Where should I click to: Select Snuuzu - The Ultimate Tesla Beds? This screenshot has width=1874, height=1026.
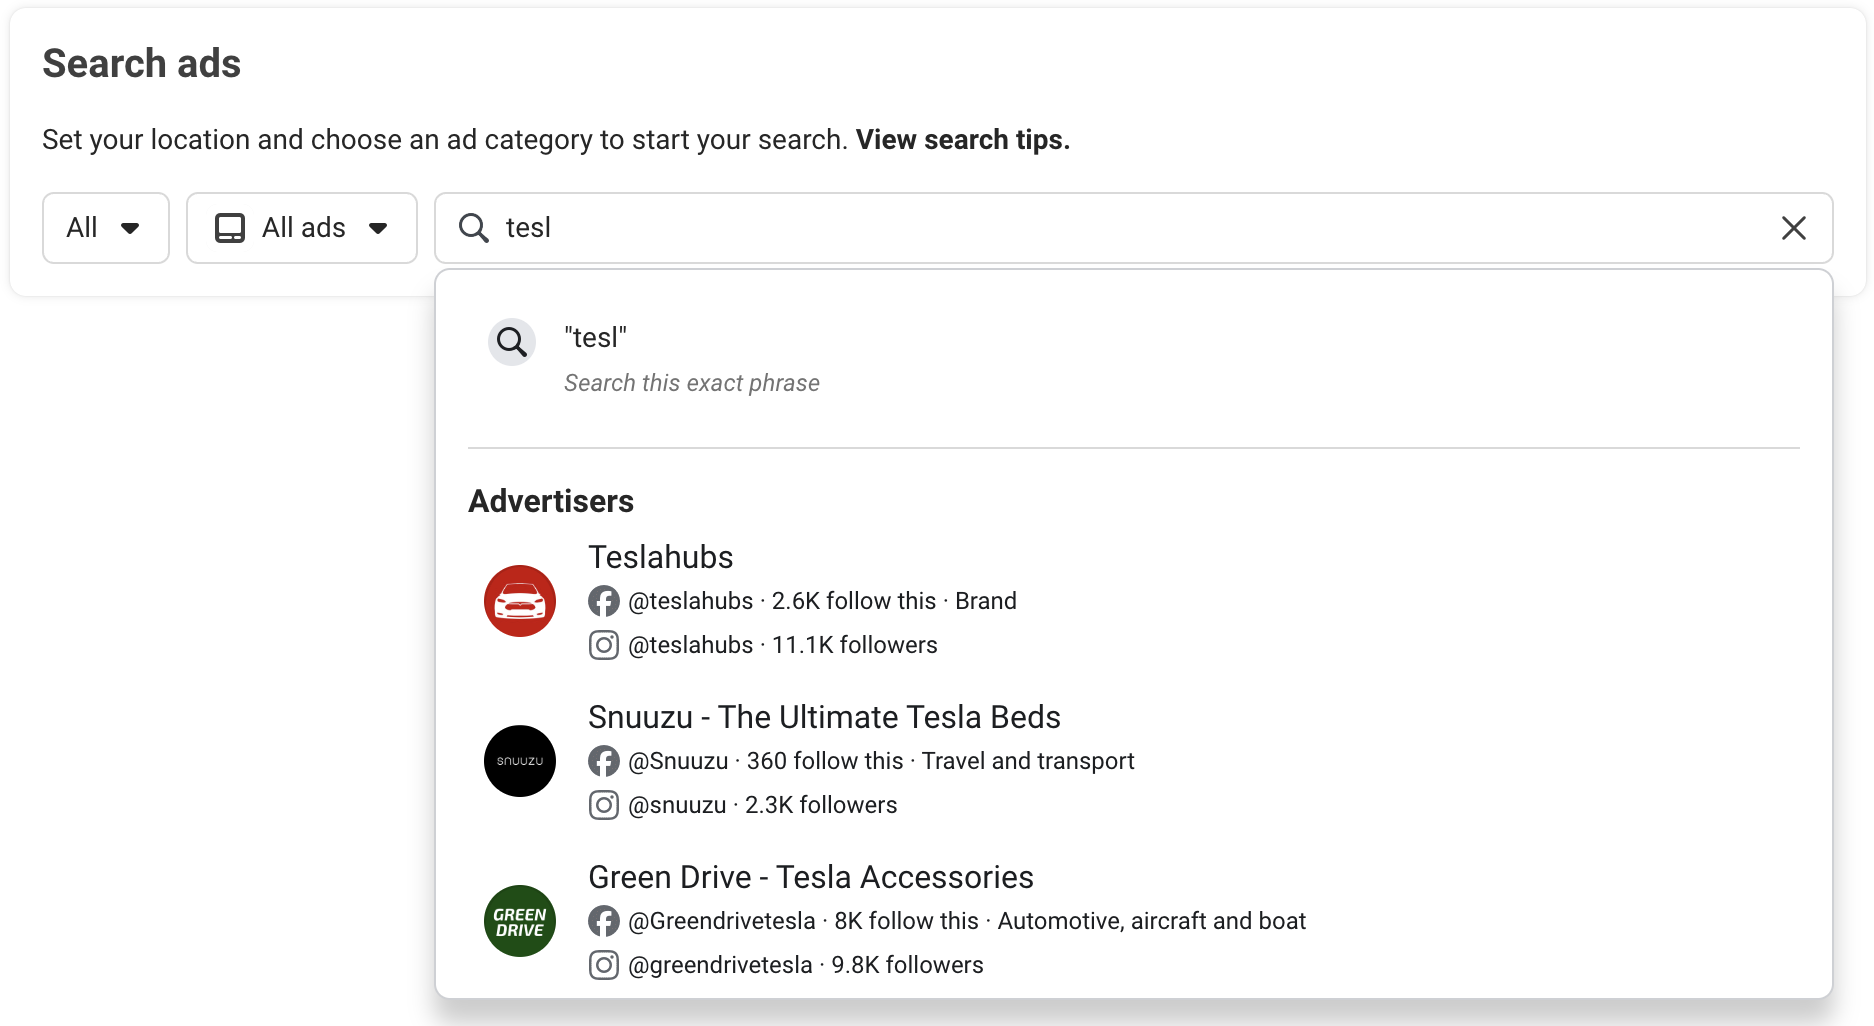1134,760
